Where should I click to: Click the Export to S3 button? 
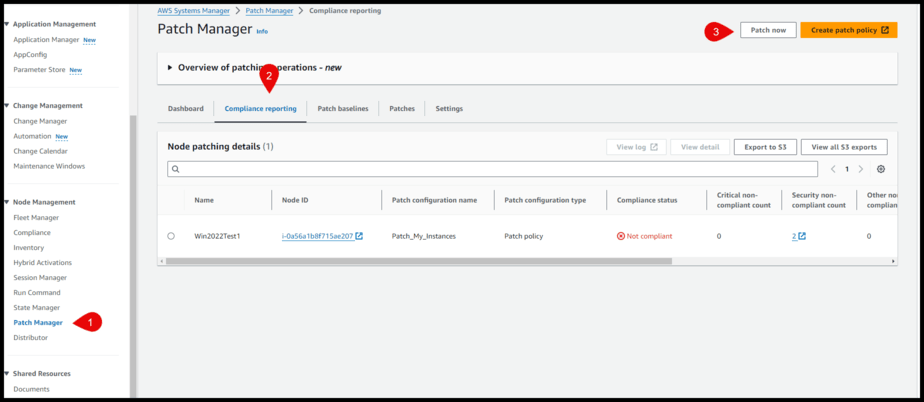point(765,147)
